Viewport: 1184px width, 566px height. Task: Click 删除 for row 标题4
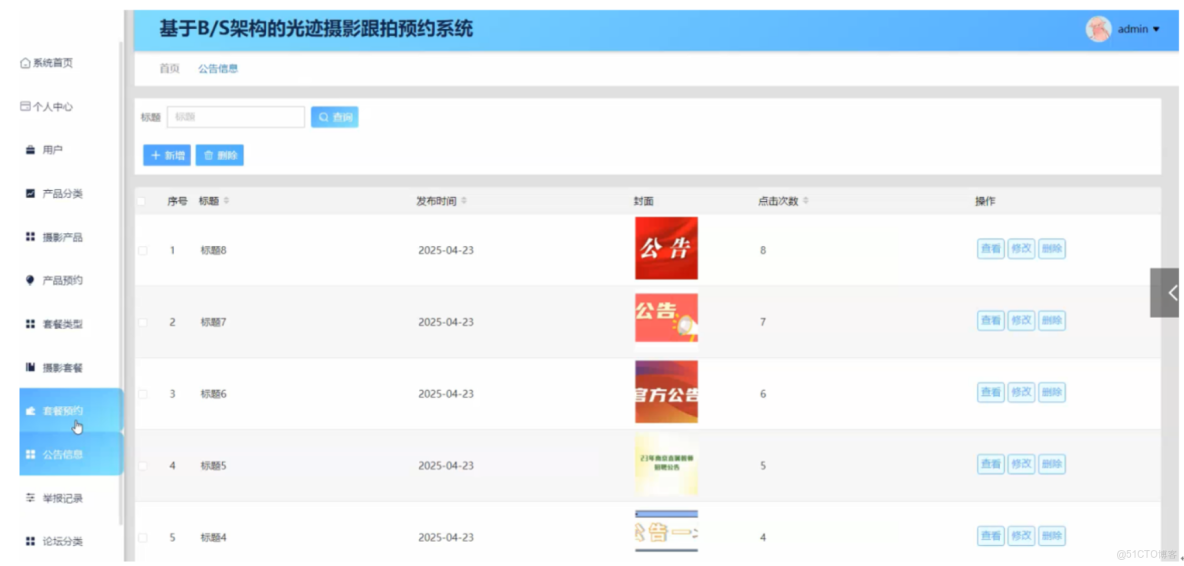click(x=1052, y=536)
